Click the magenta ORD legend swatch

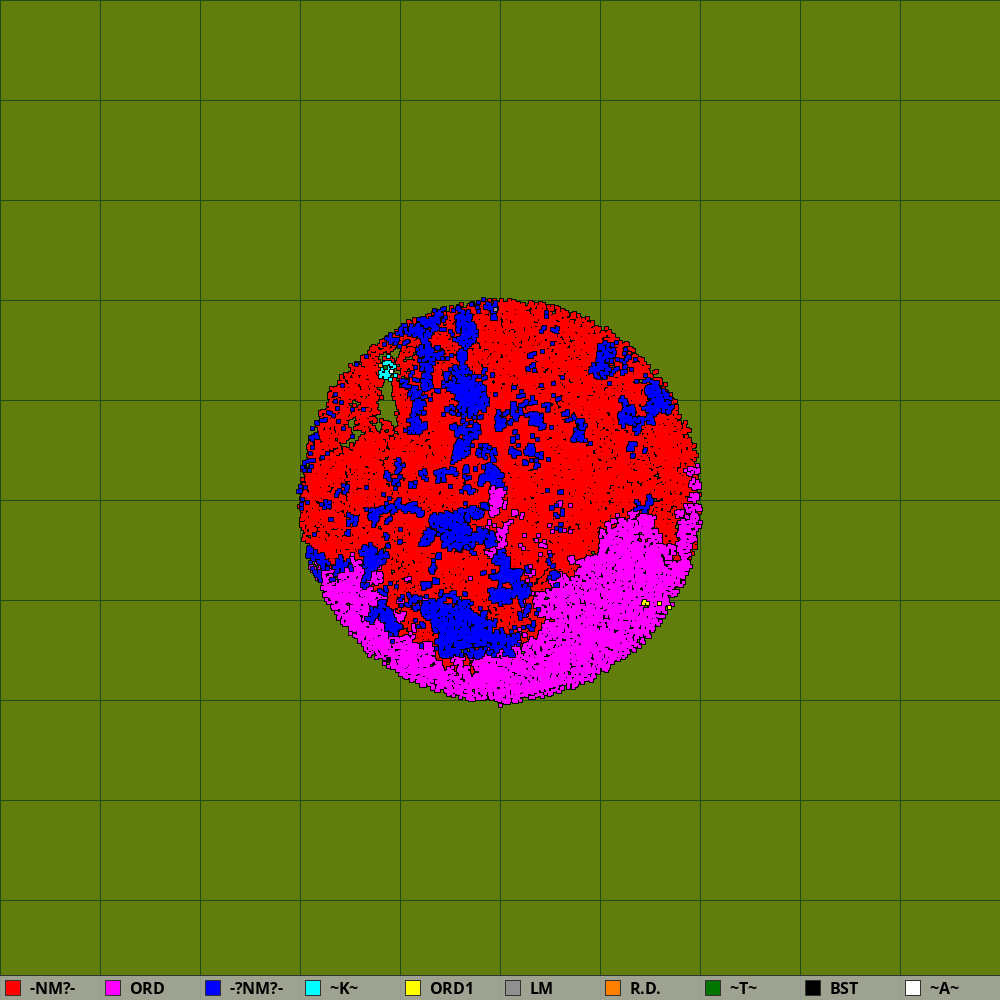point(113,988)
